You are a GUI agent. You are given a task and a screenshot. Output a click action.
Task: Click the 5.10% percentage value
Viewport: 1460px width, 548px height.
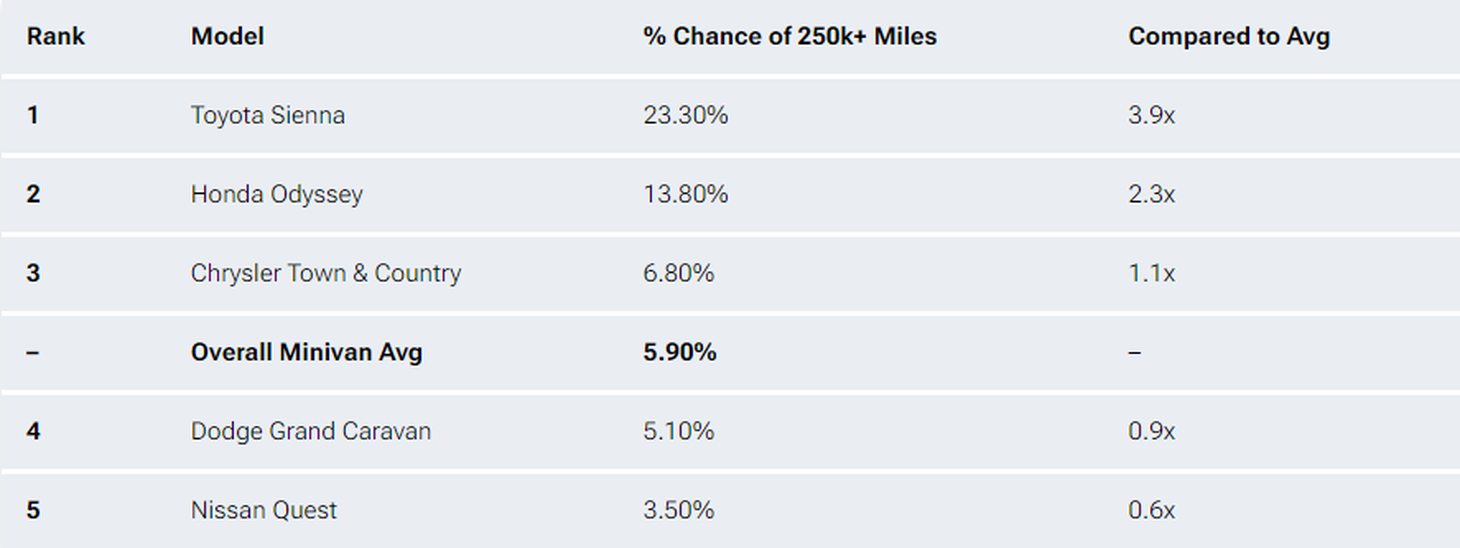pos(679,431)
